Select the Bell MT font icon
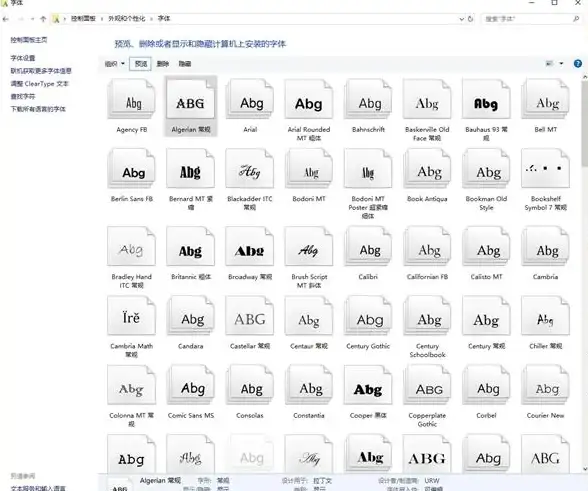 pyautogui.click(x=545, y=99)
